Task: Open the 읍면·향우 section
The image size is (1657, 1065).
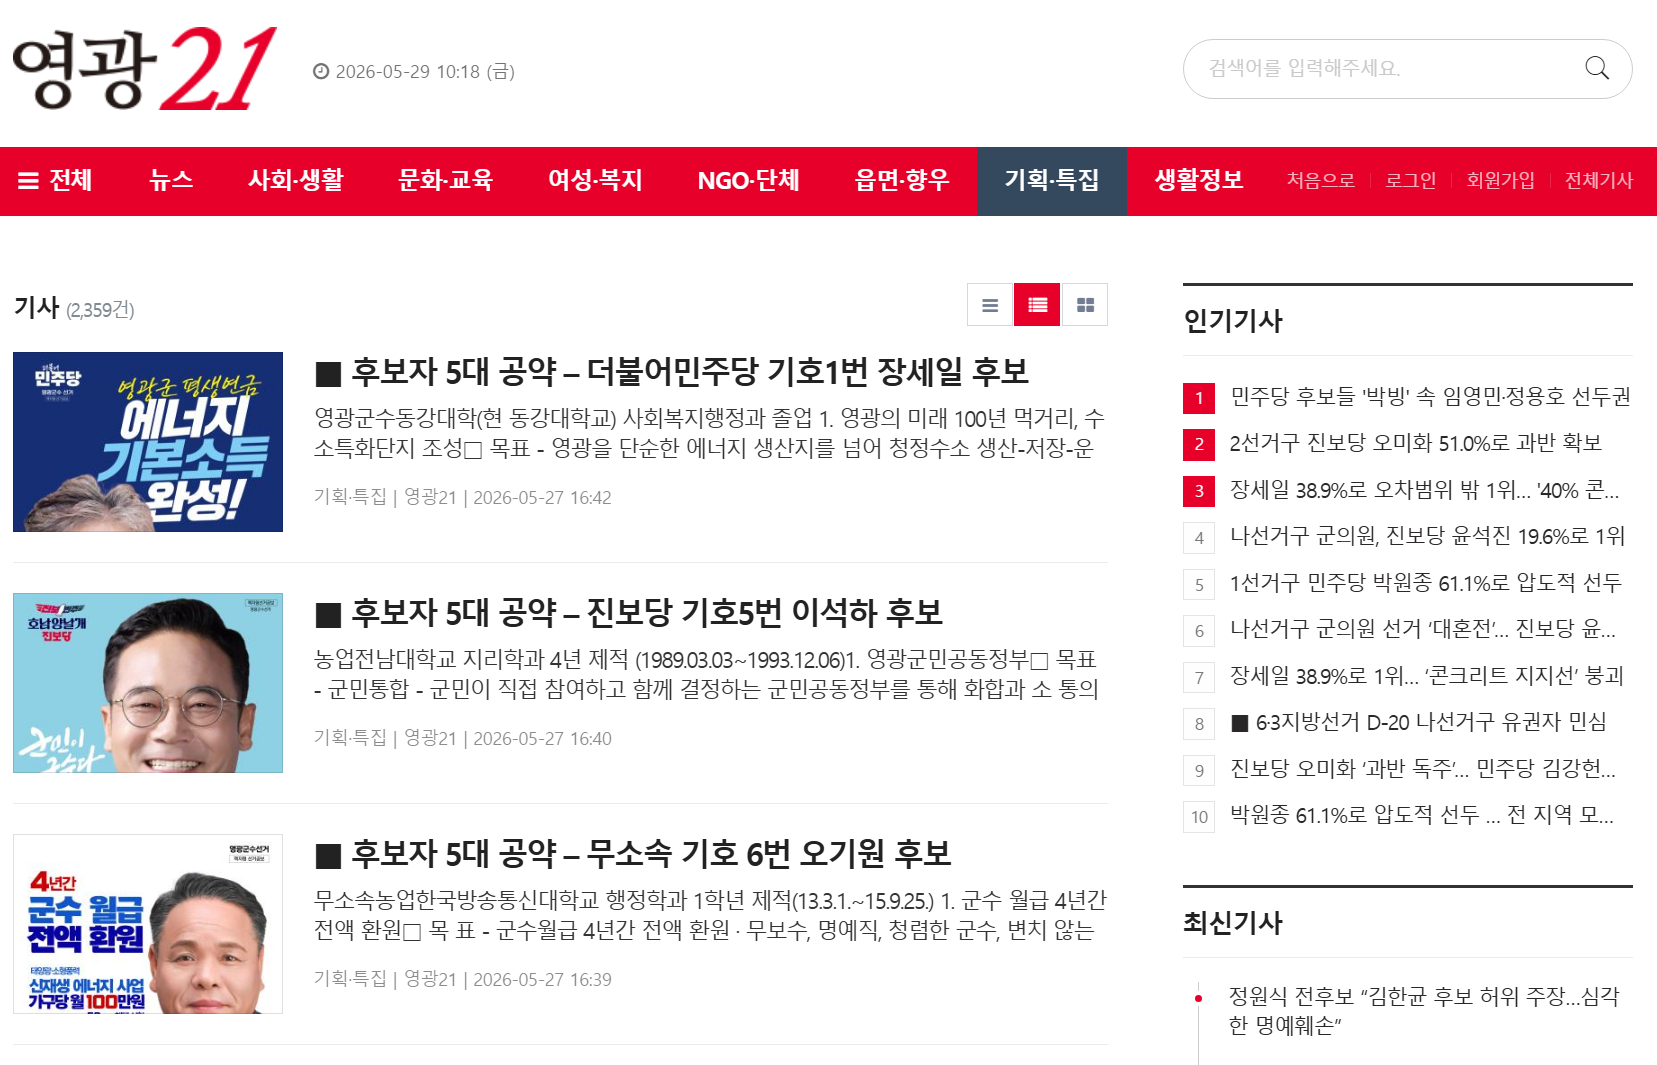Action: tap(902, 181)
